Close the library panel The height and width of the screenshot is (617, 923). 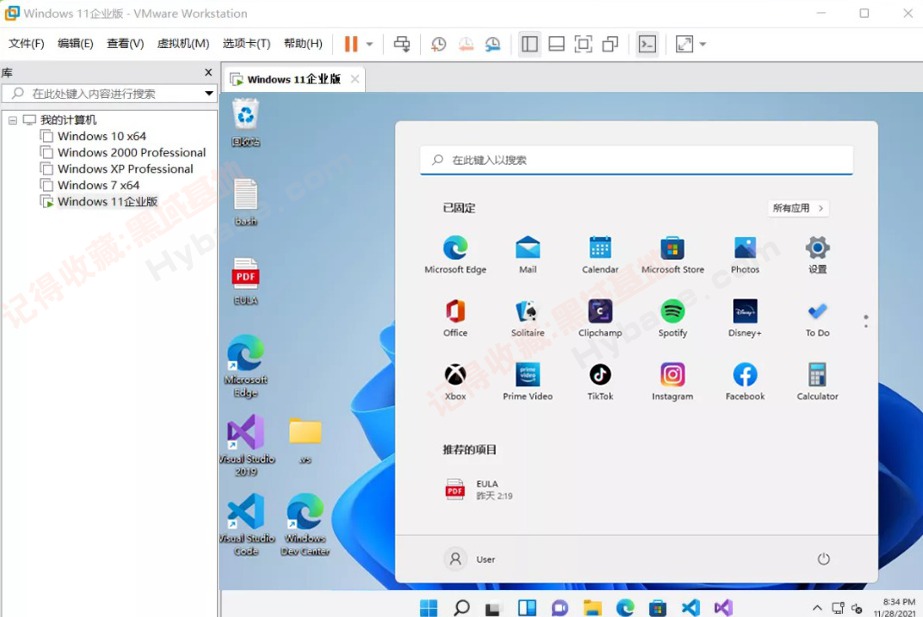click(x=208, y=72)
